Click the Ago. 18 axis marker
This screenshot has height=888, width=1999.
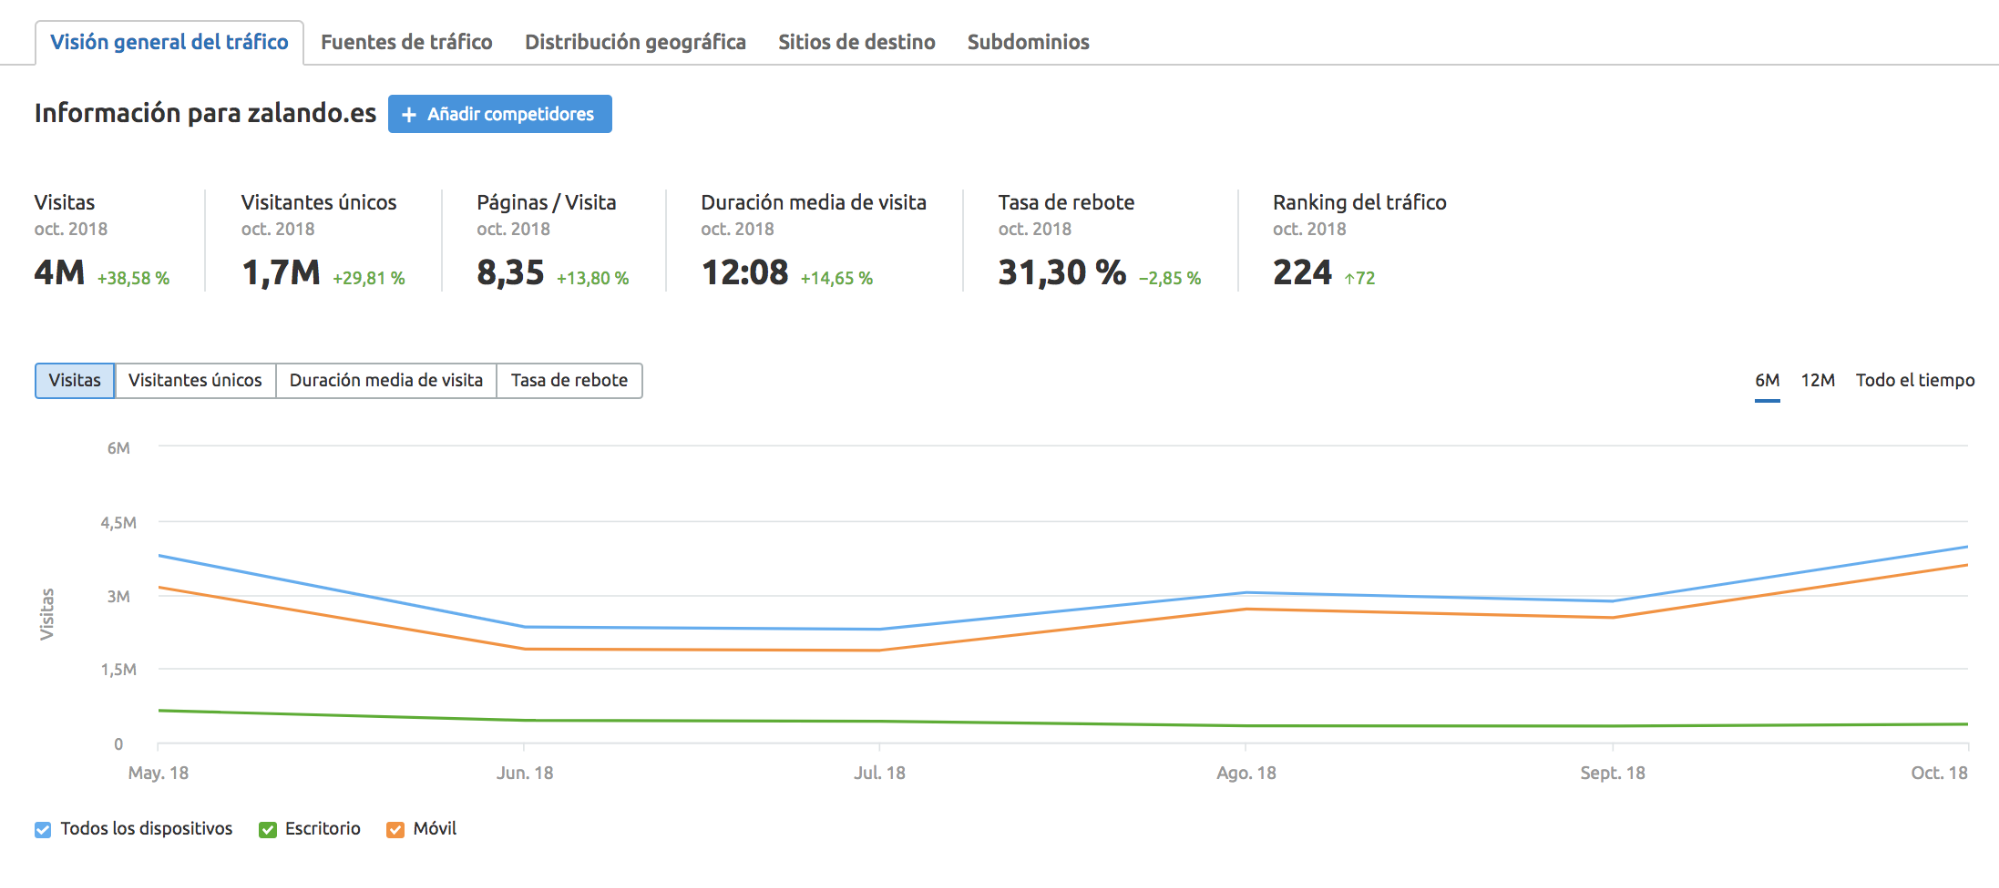pyautogui.click(x=1245, y=773)
